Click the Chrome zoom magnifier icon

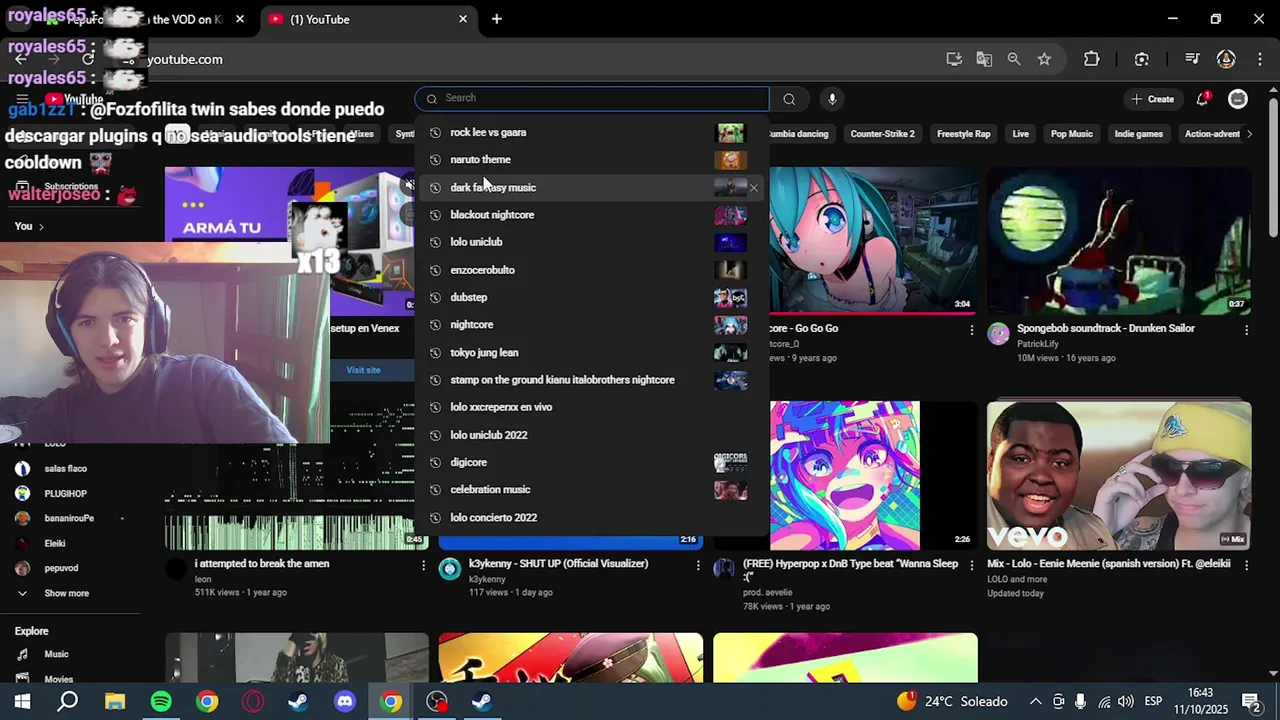[1014, 59]
